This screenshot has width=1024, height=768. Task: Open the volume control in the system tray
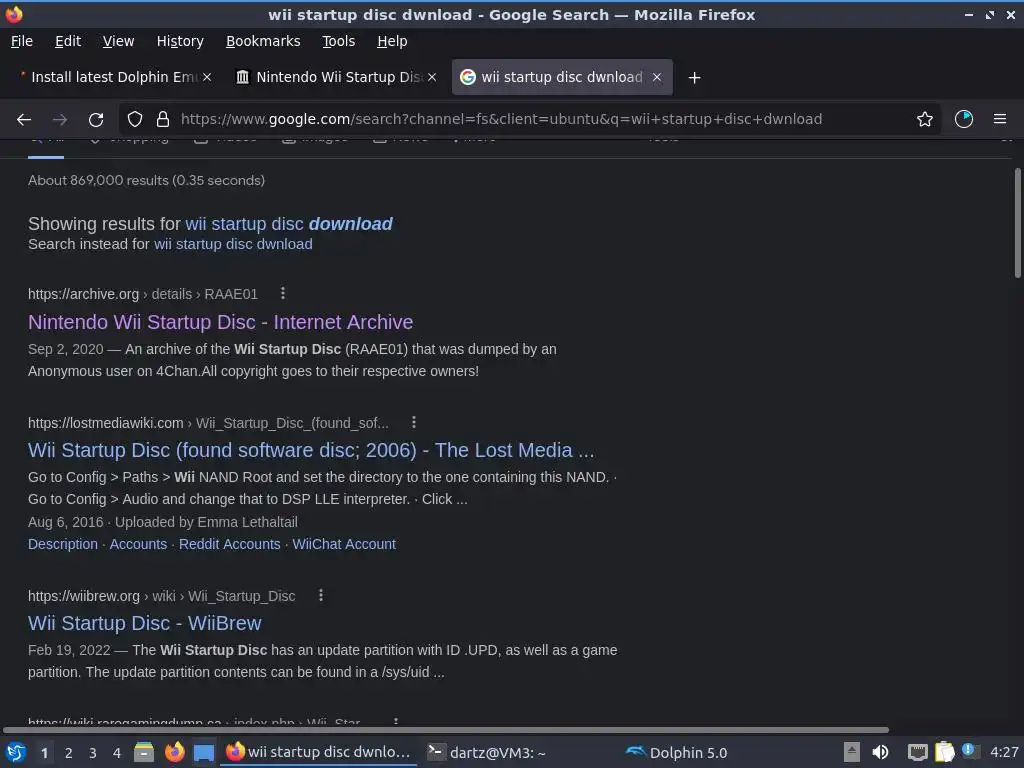tap(880, 752)
